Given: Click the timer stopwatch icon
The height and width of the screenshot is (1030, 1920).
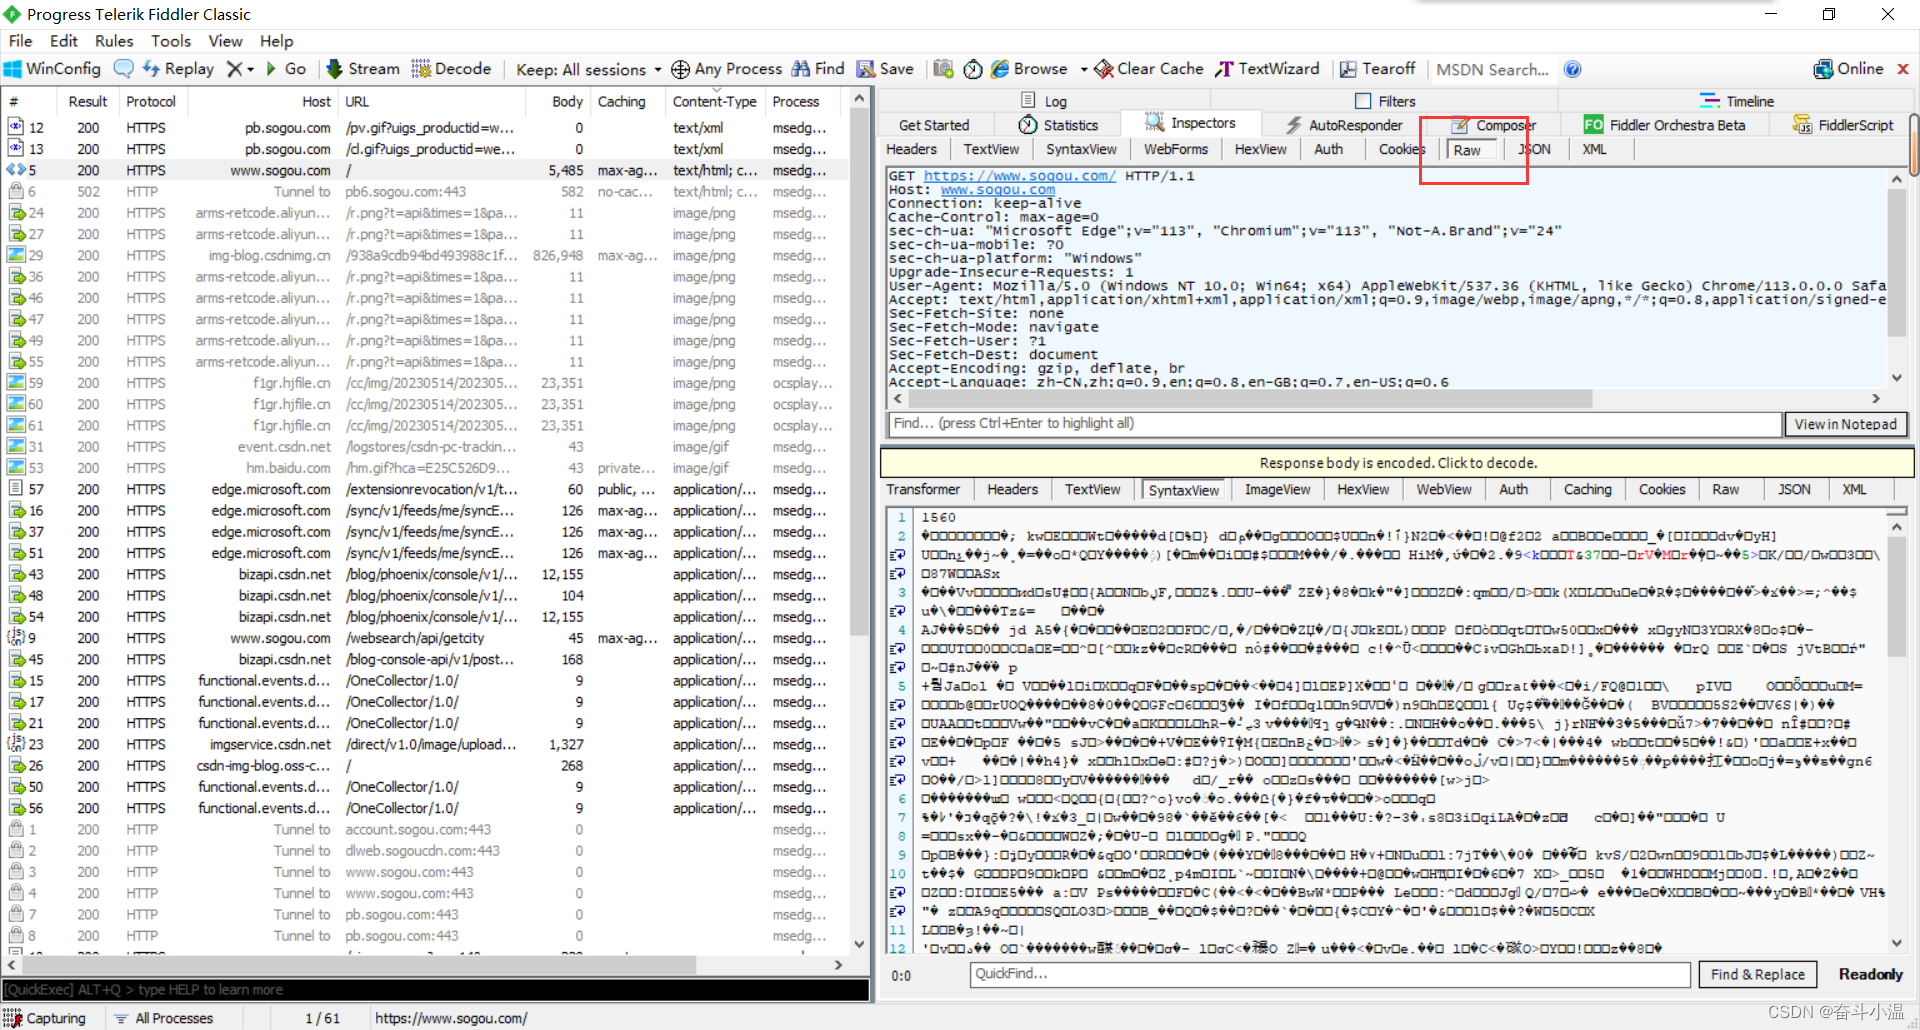Looking at the screenshot, I should 973,69.
